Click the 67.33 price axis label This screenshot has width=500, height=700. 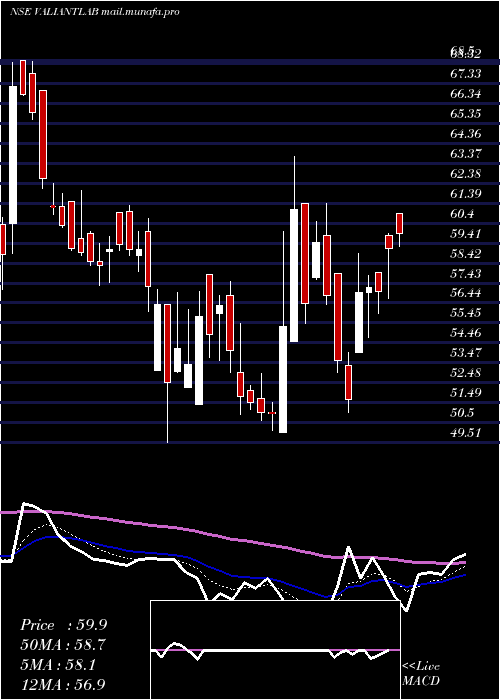pos(466,73)
